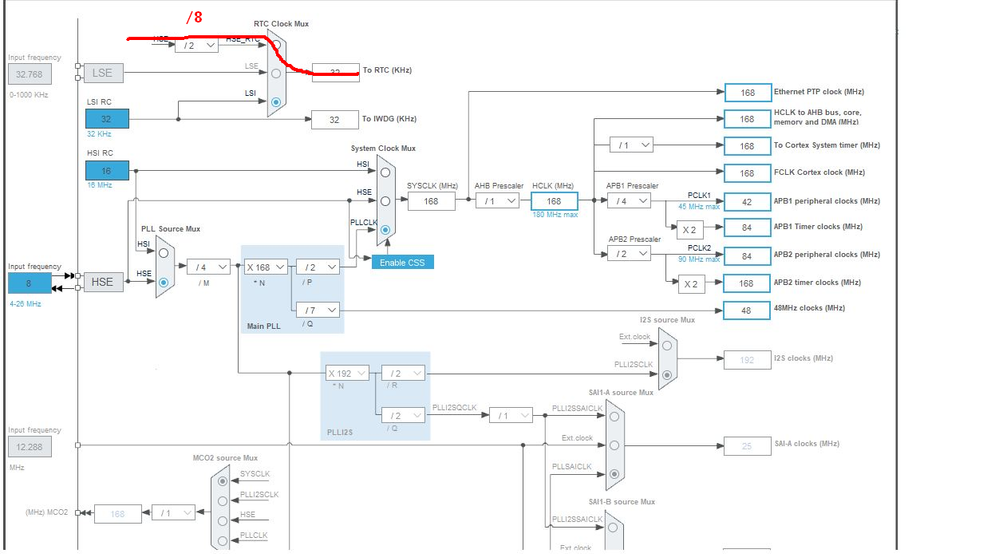Click the HSI RC 16 value box
Screen dimensions: 999x554
coord(107,171)
